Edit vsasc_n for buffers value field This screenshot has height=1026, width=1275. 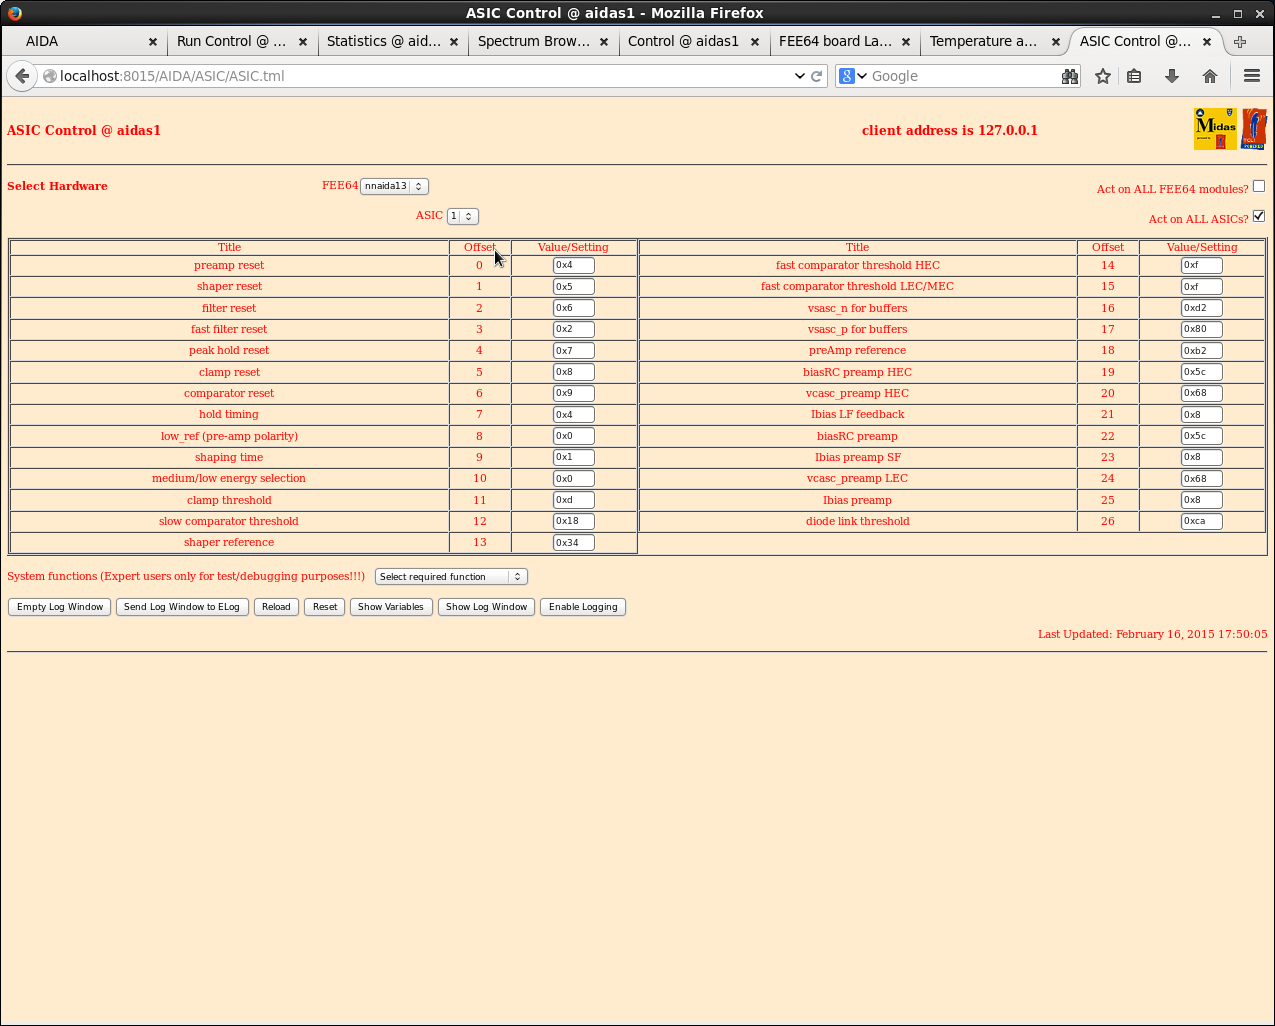[x=1201, y=308]
